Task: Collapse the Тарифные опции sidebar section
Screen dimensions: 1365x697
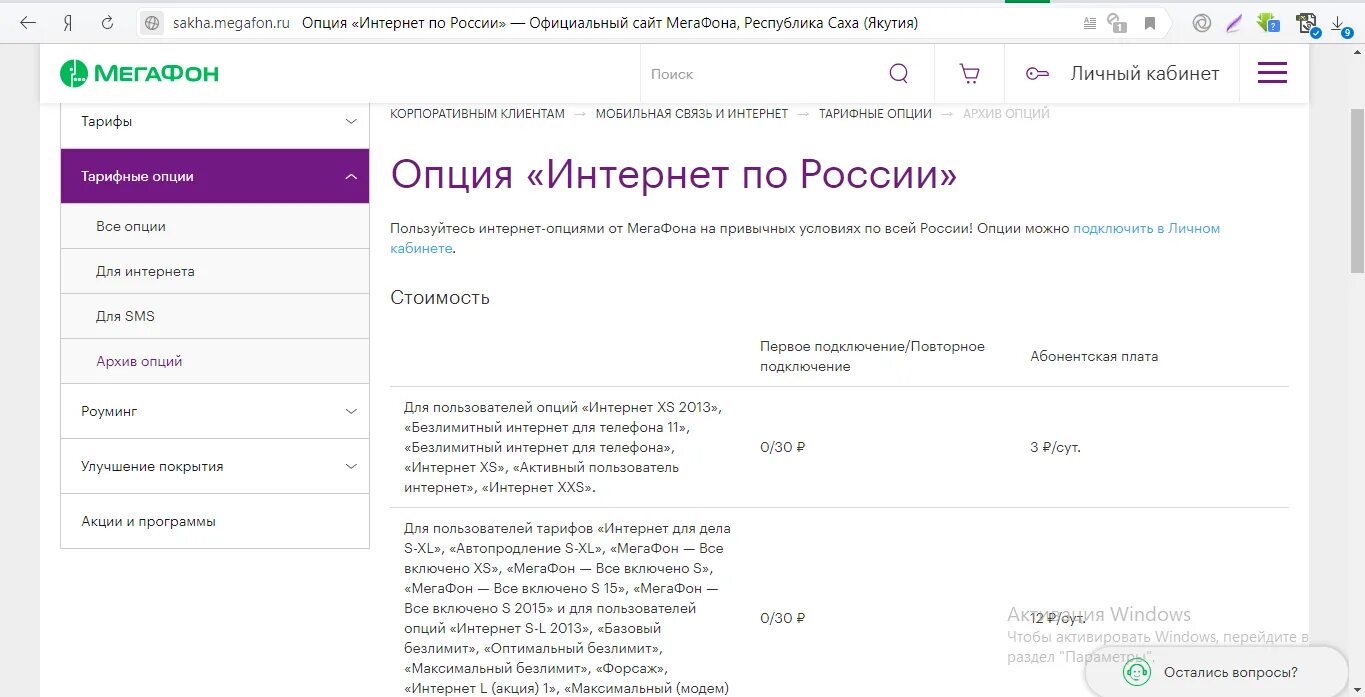Action: coord(215,176)
